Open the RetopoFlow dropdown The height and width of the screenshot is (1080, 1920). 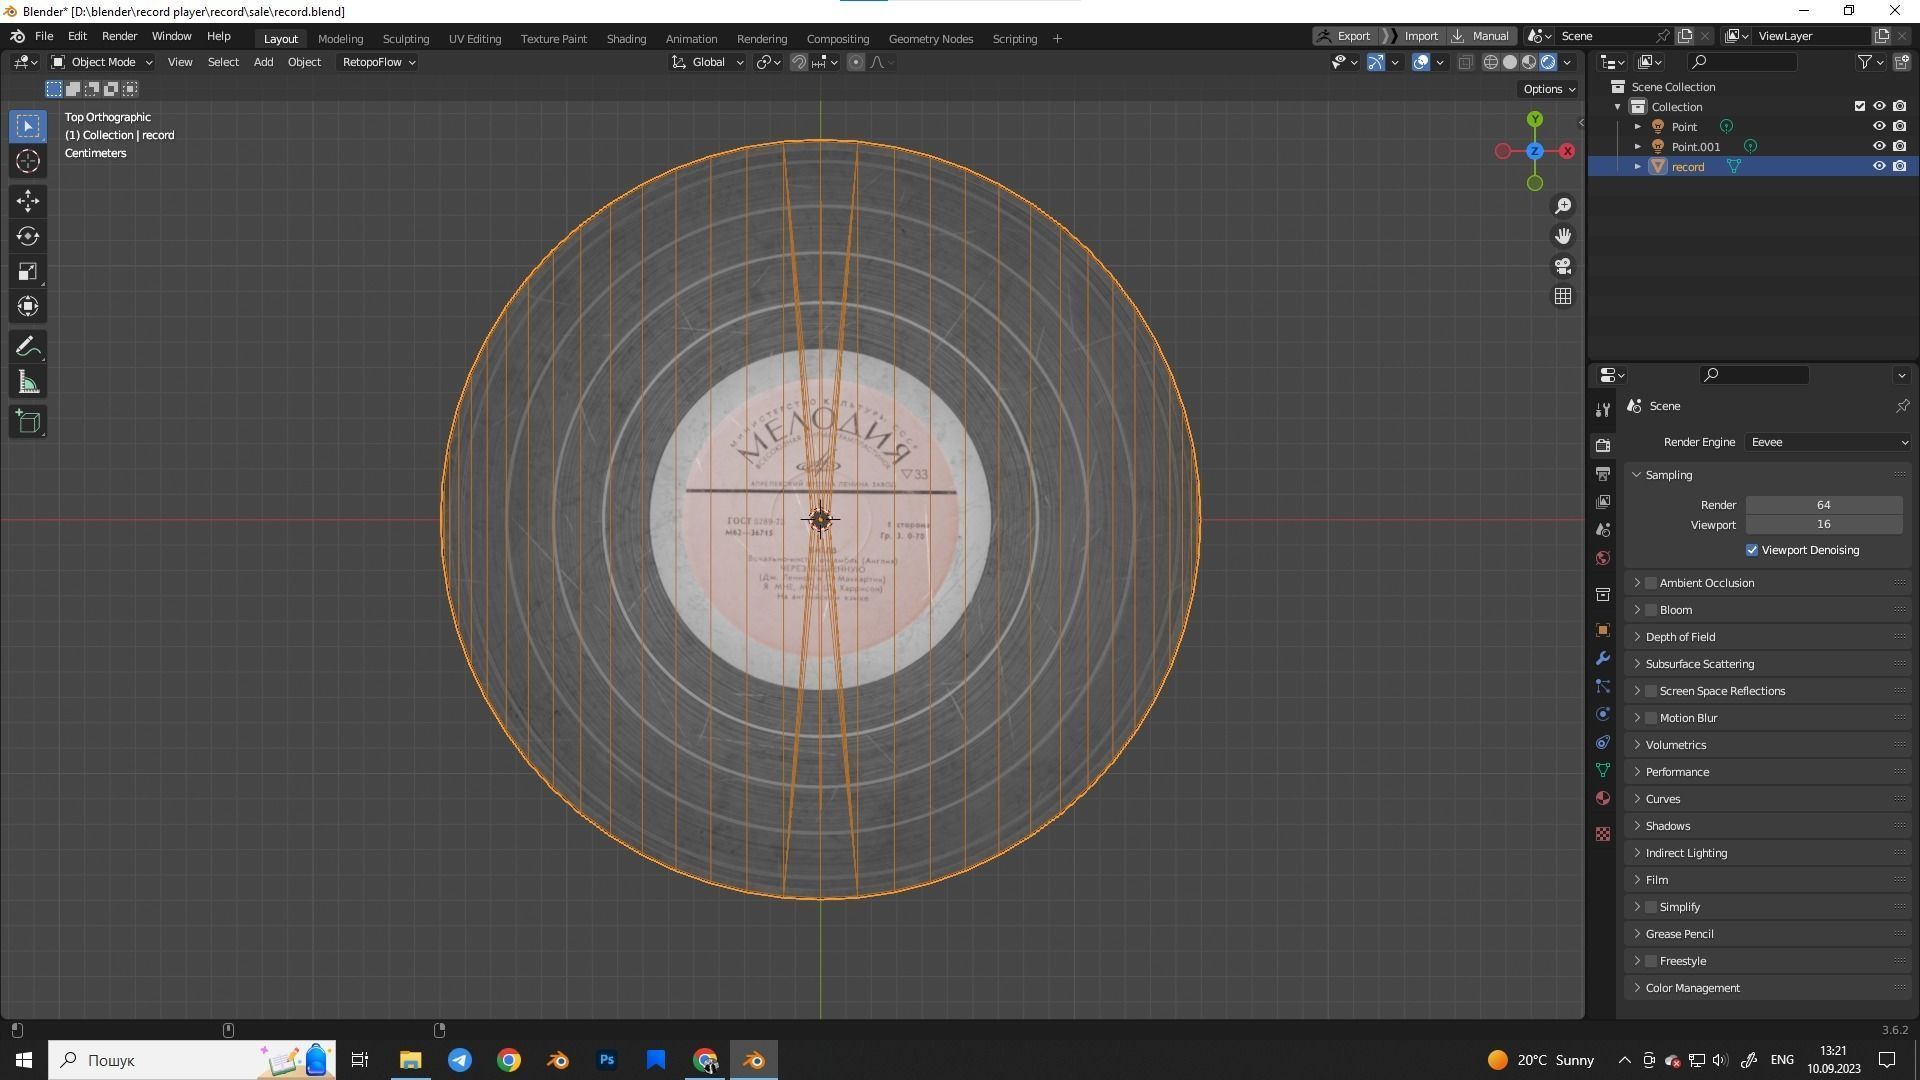coord(378,62)
